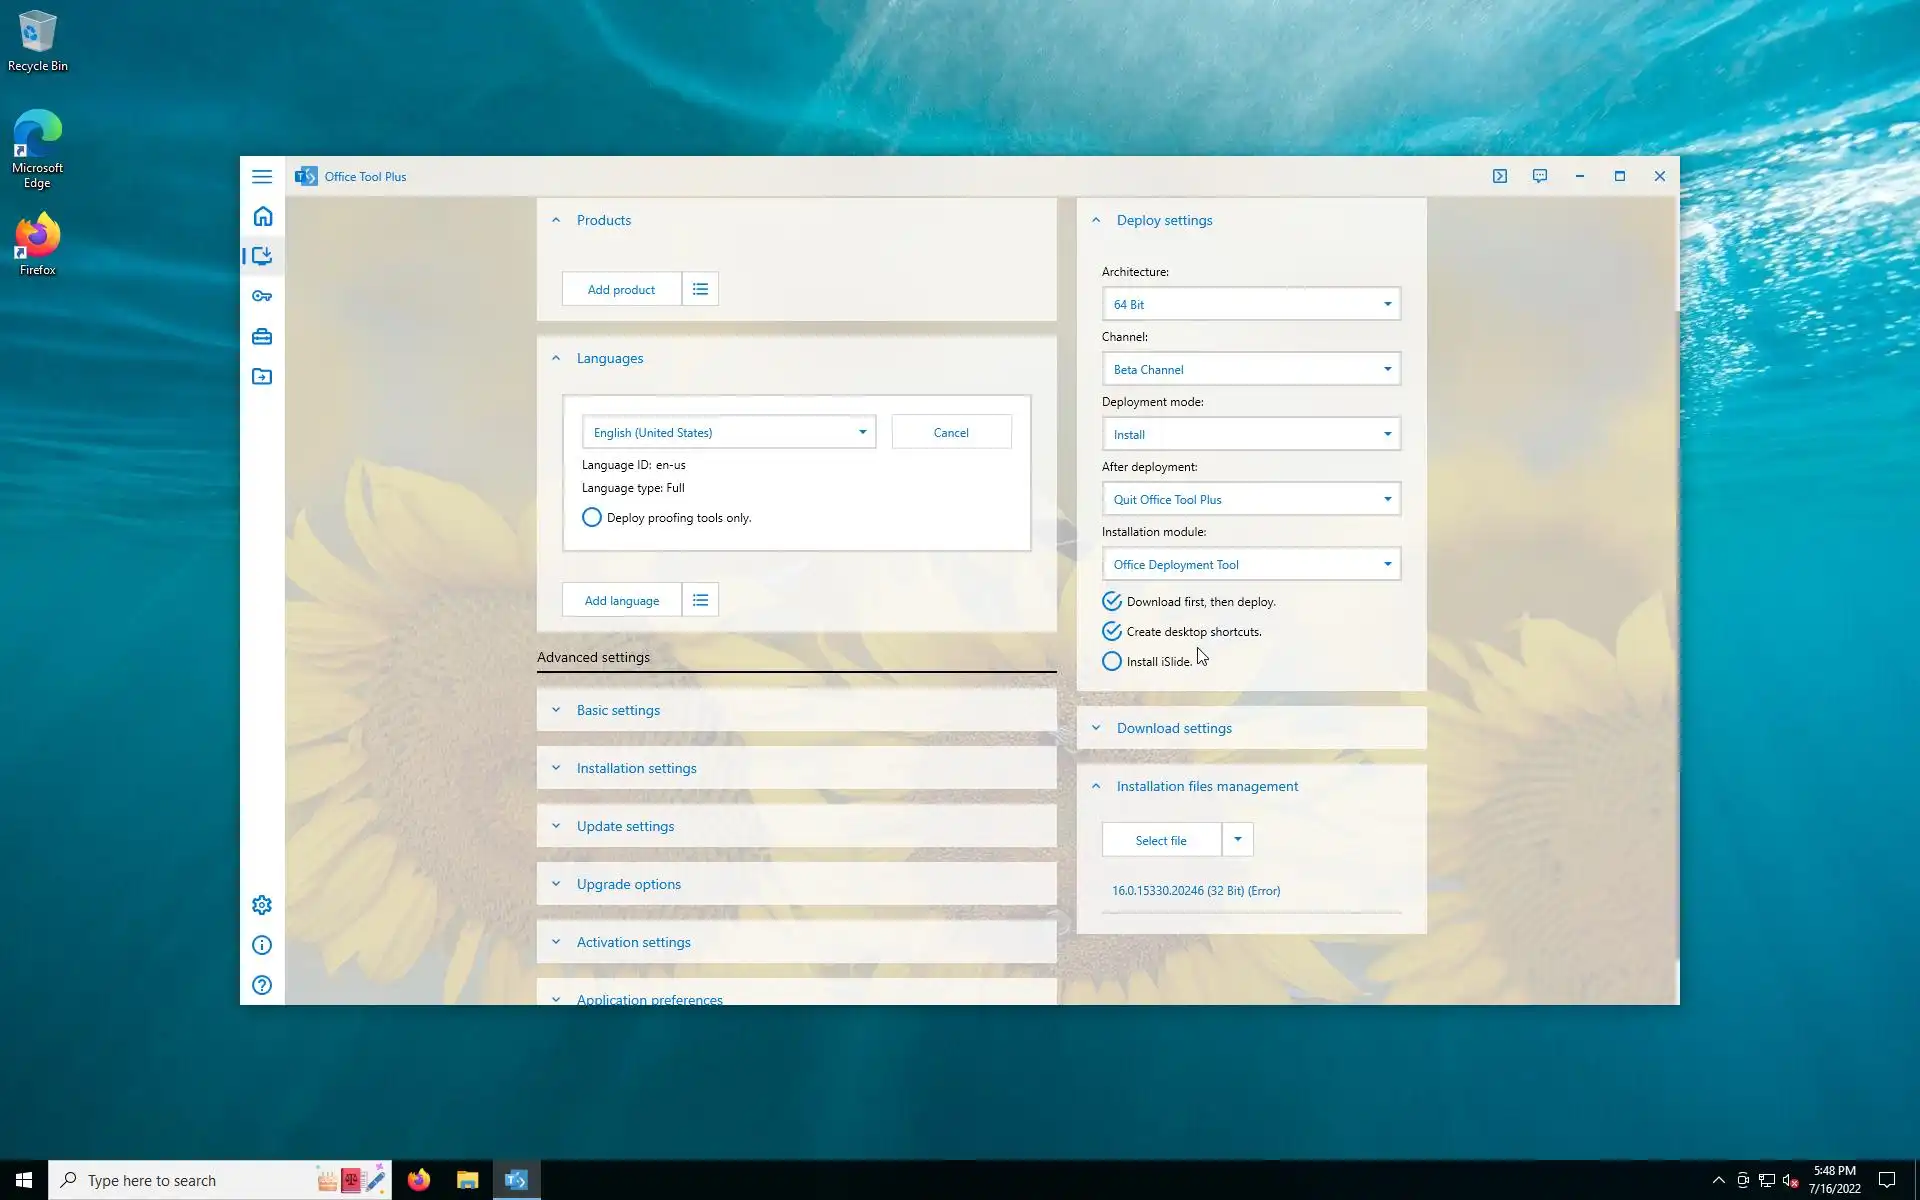Enable Deploy proofing tools only
Viewport: 1920px width, 1200px height.
click(592, 517)
